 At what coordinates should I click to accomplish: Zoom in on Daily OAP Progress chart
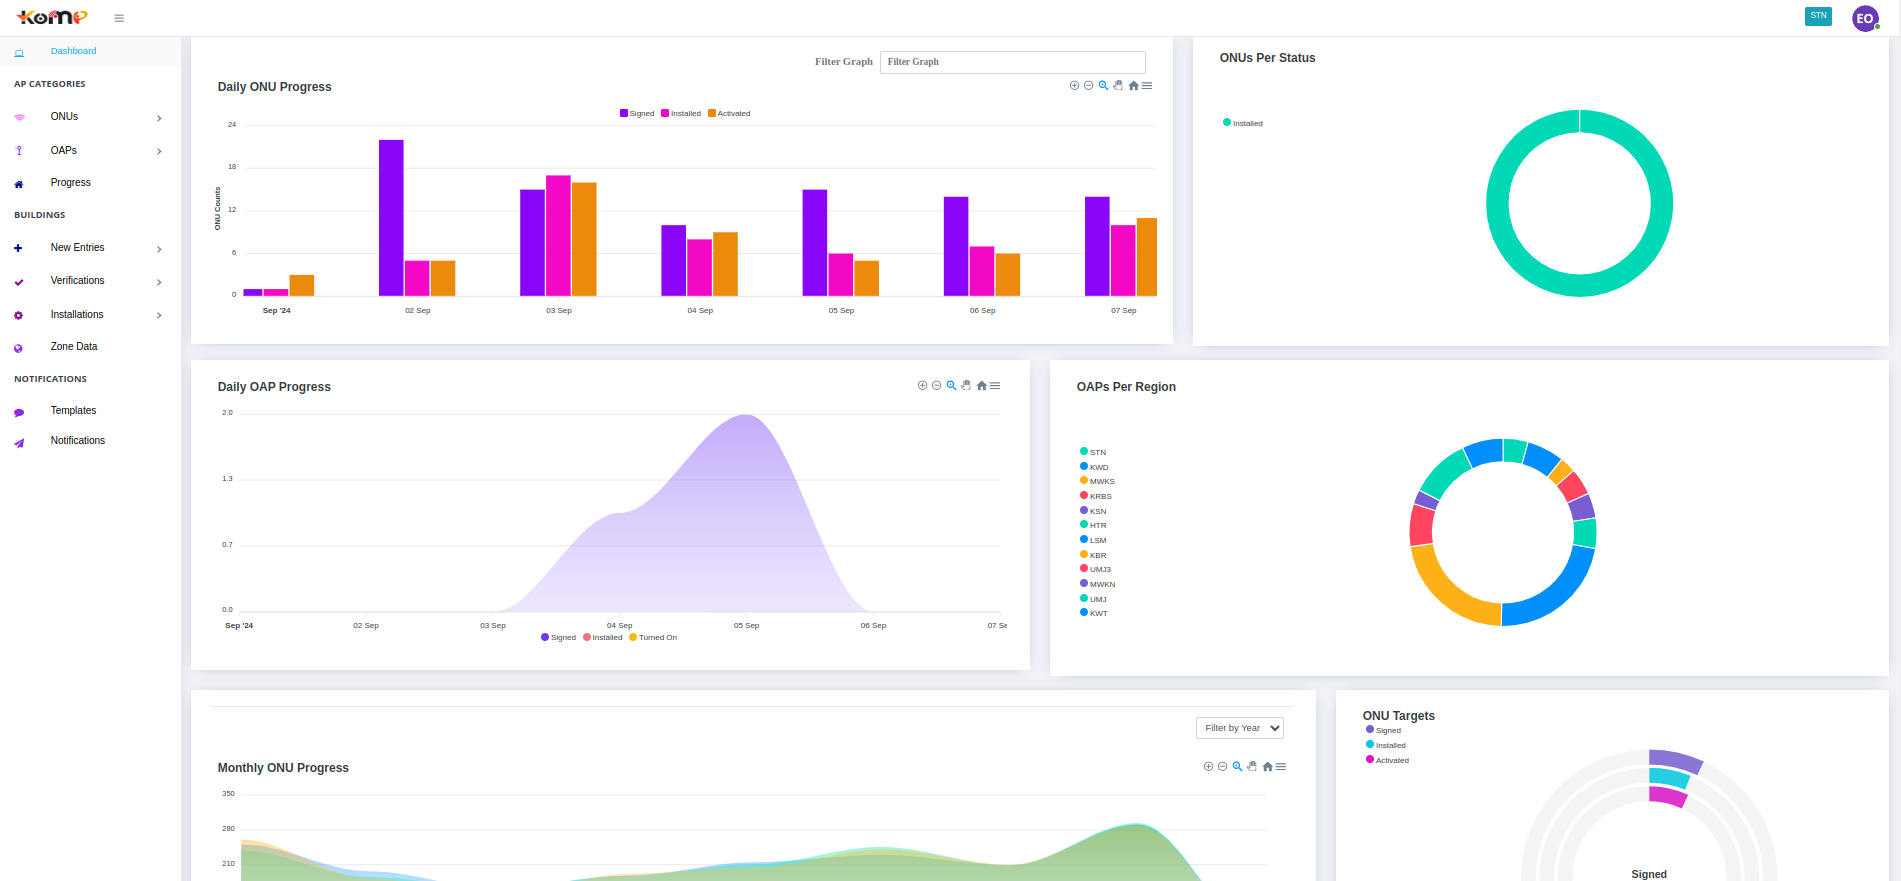coord(922,385)
